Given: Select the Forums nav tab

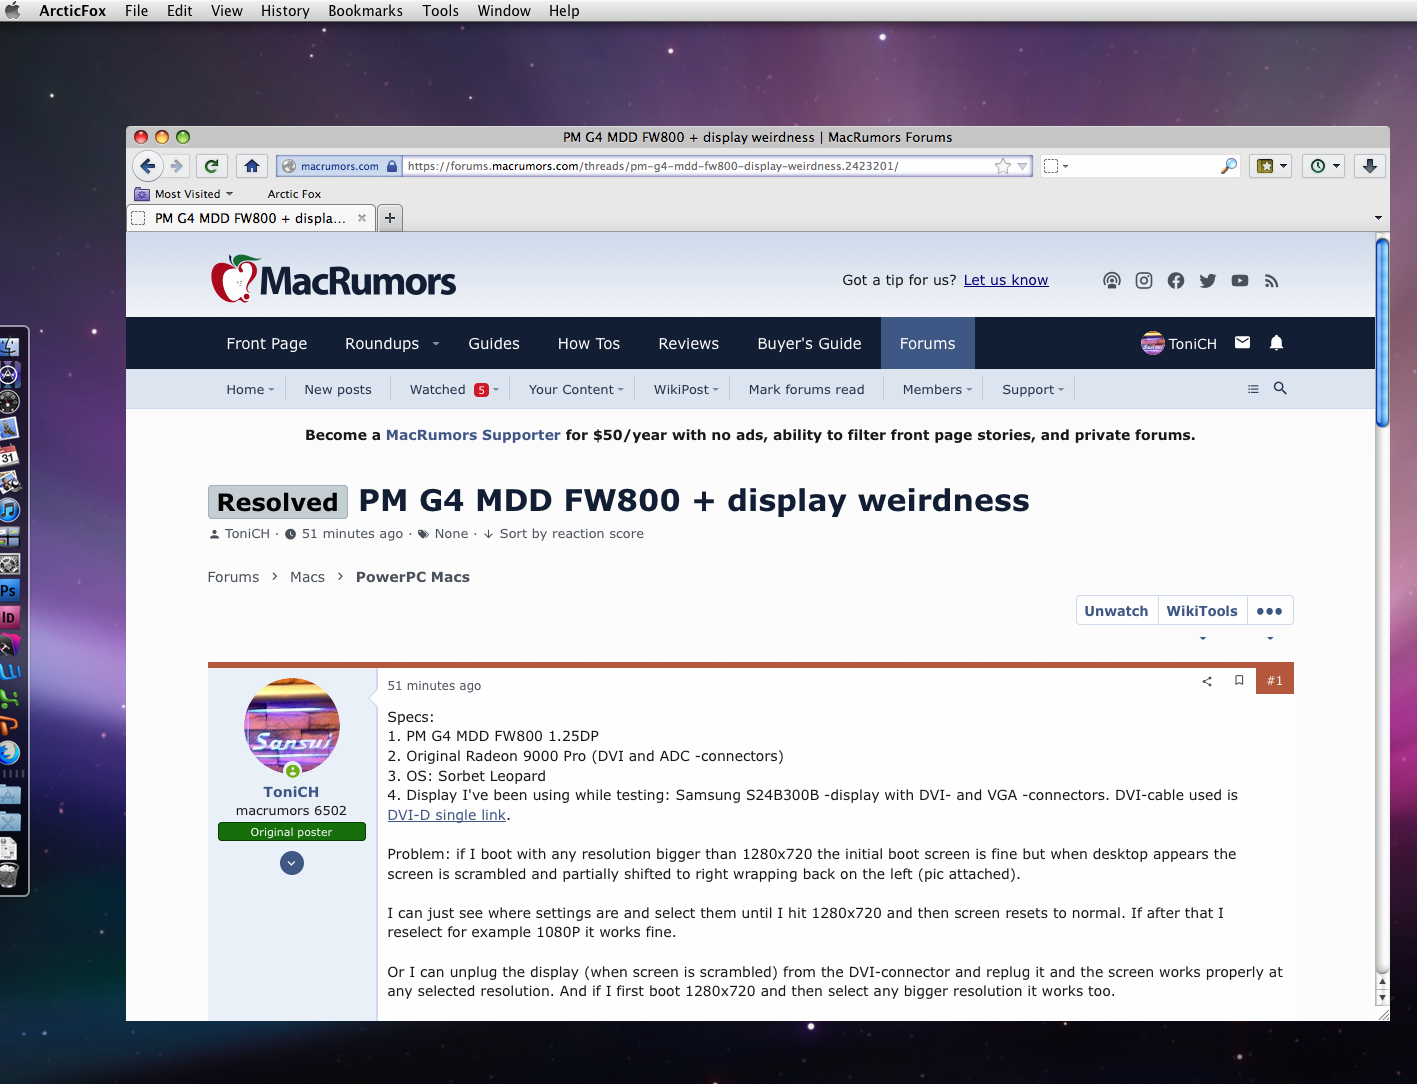Looking at the screenshot, I should tap(928, 344).
